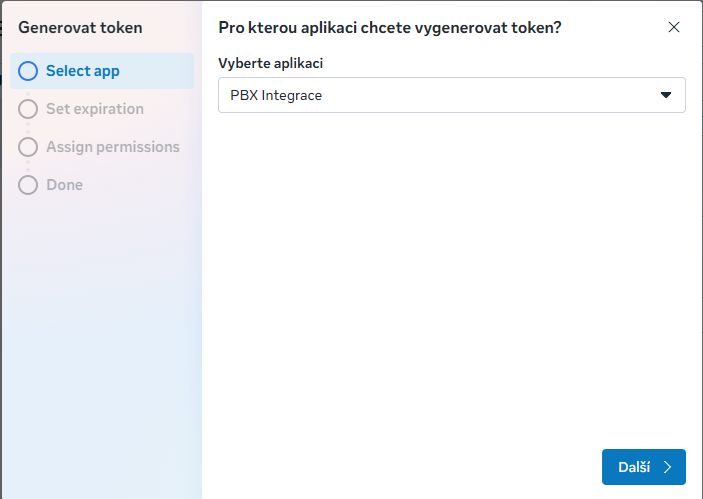Click empty area of the dialog content pane

pyautogui.click(x=450, y=280)
